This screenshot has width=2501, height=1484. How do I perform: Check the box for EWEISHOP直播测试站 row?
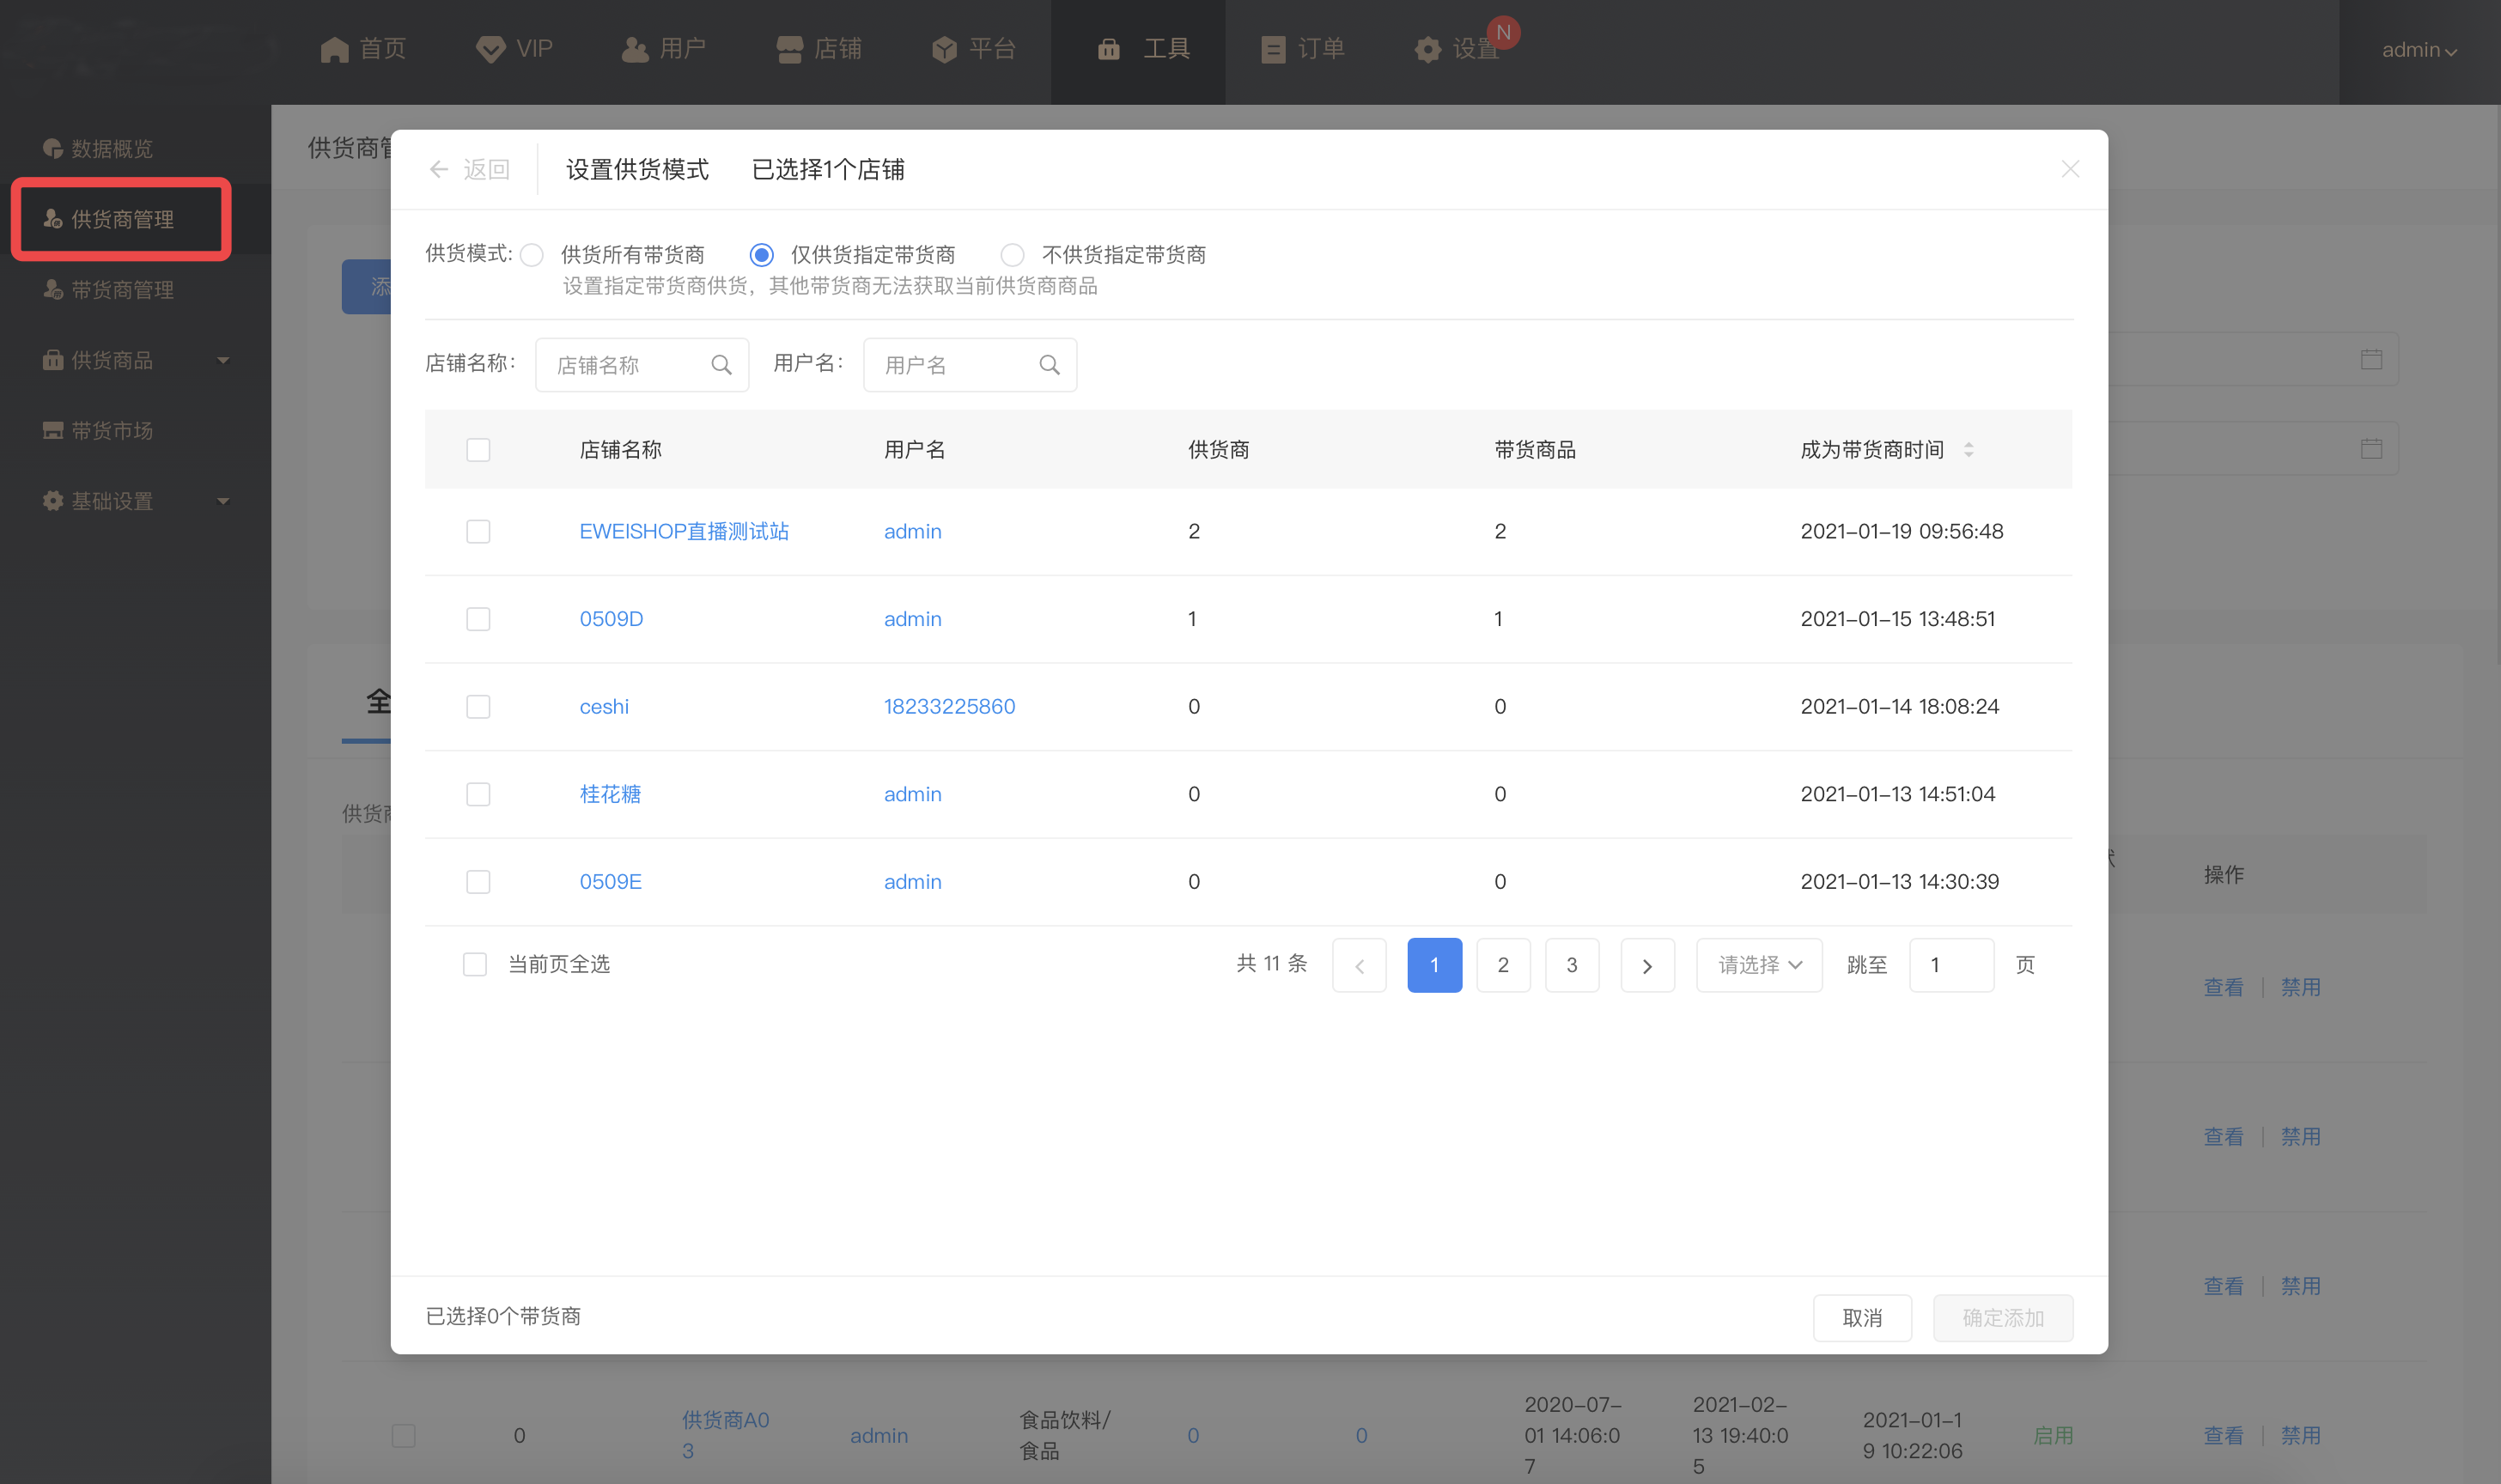point(478,531)
